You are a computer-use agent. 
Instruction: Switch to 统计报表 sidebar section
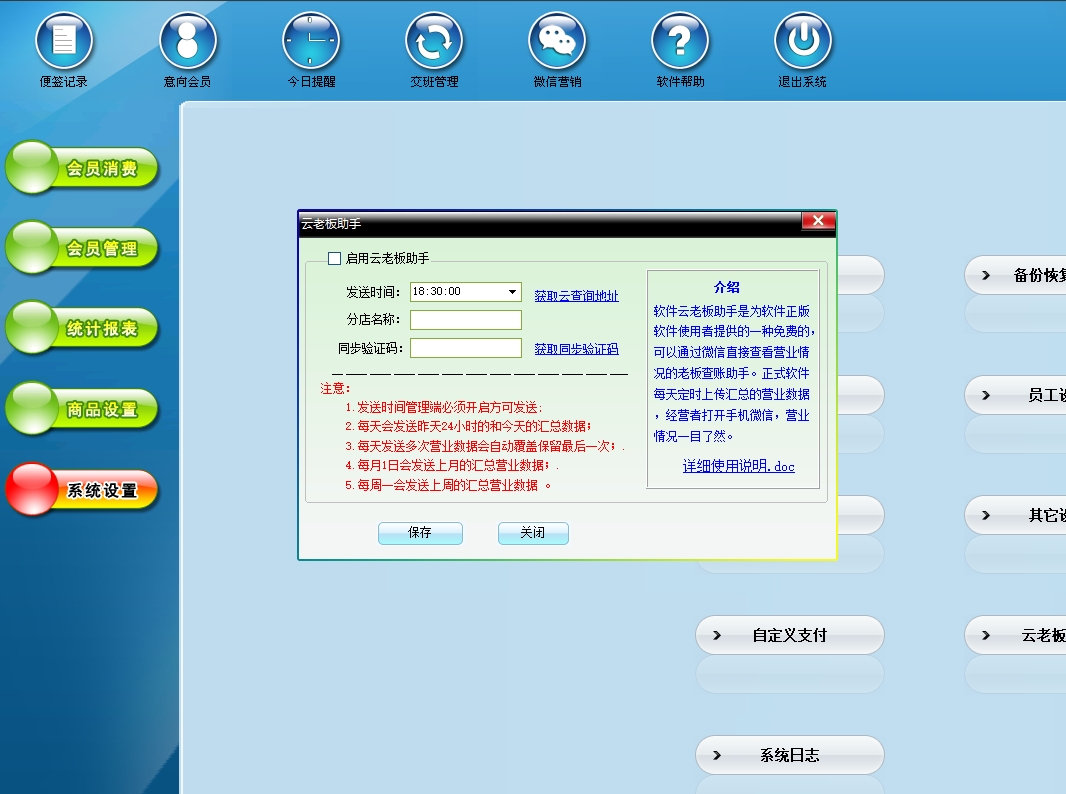tap(83, 329)
